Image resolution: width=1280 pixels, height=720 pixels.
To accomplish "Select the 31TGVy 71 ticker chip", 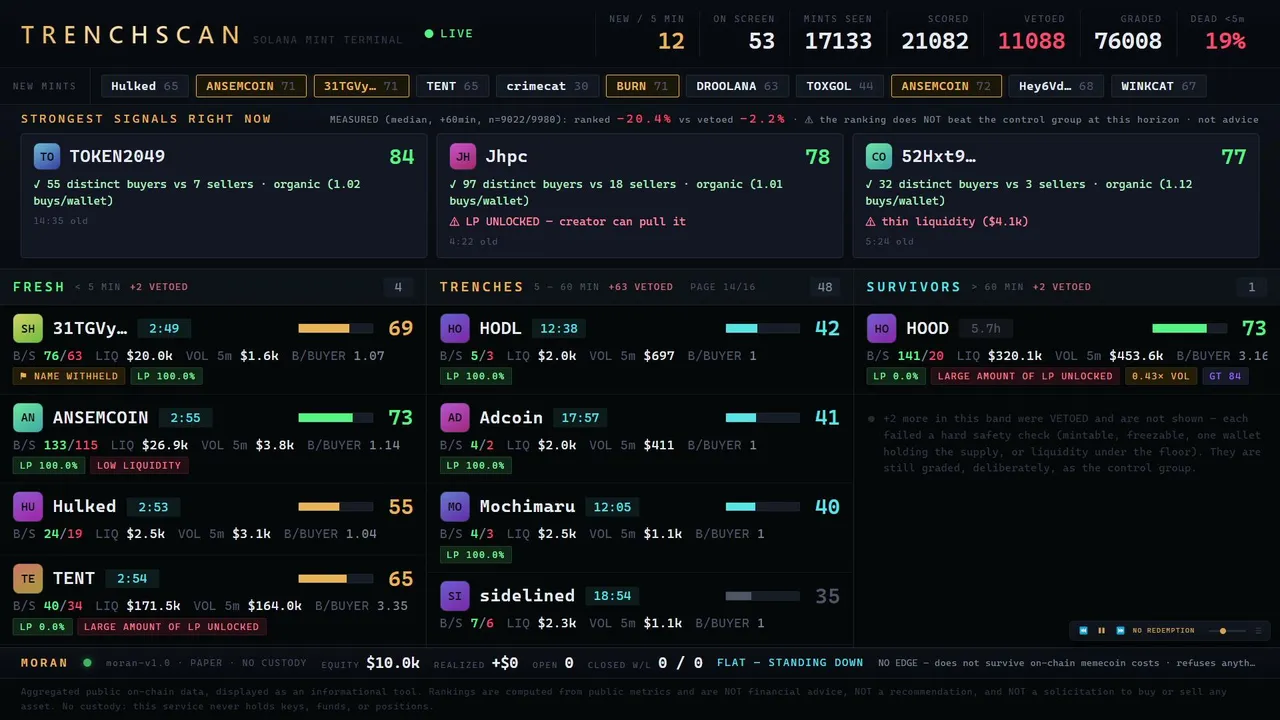I will click(x=361, y=86).
